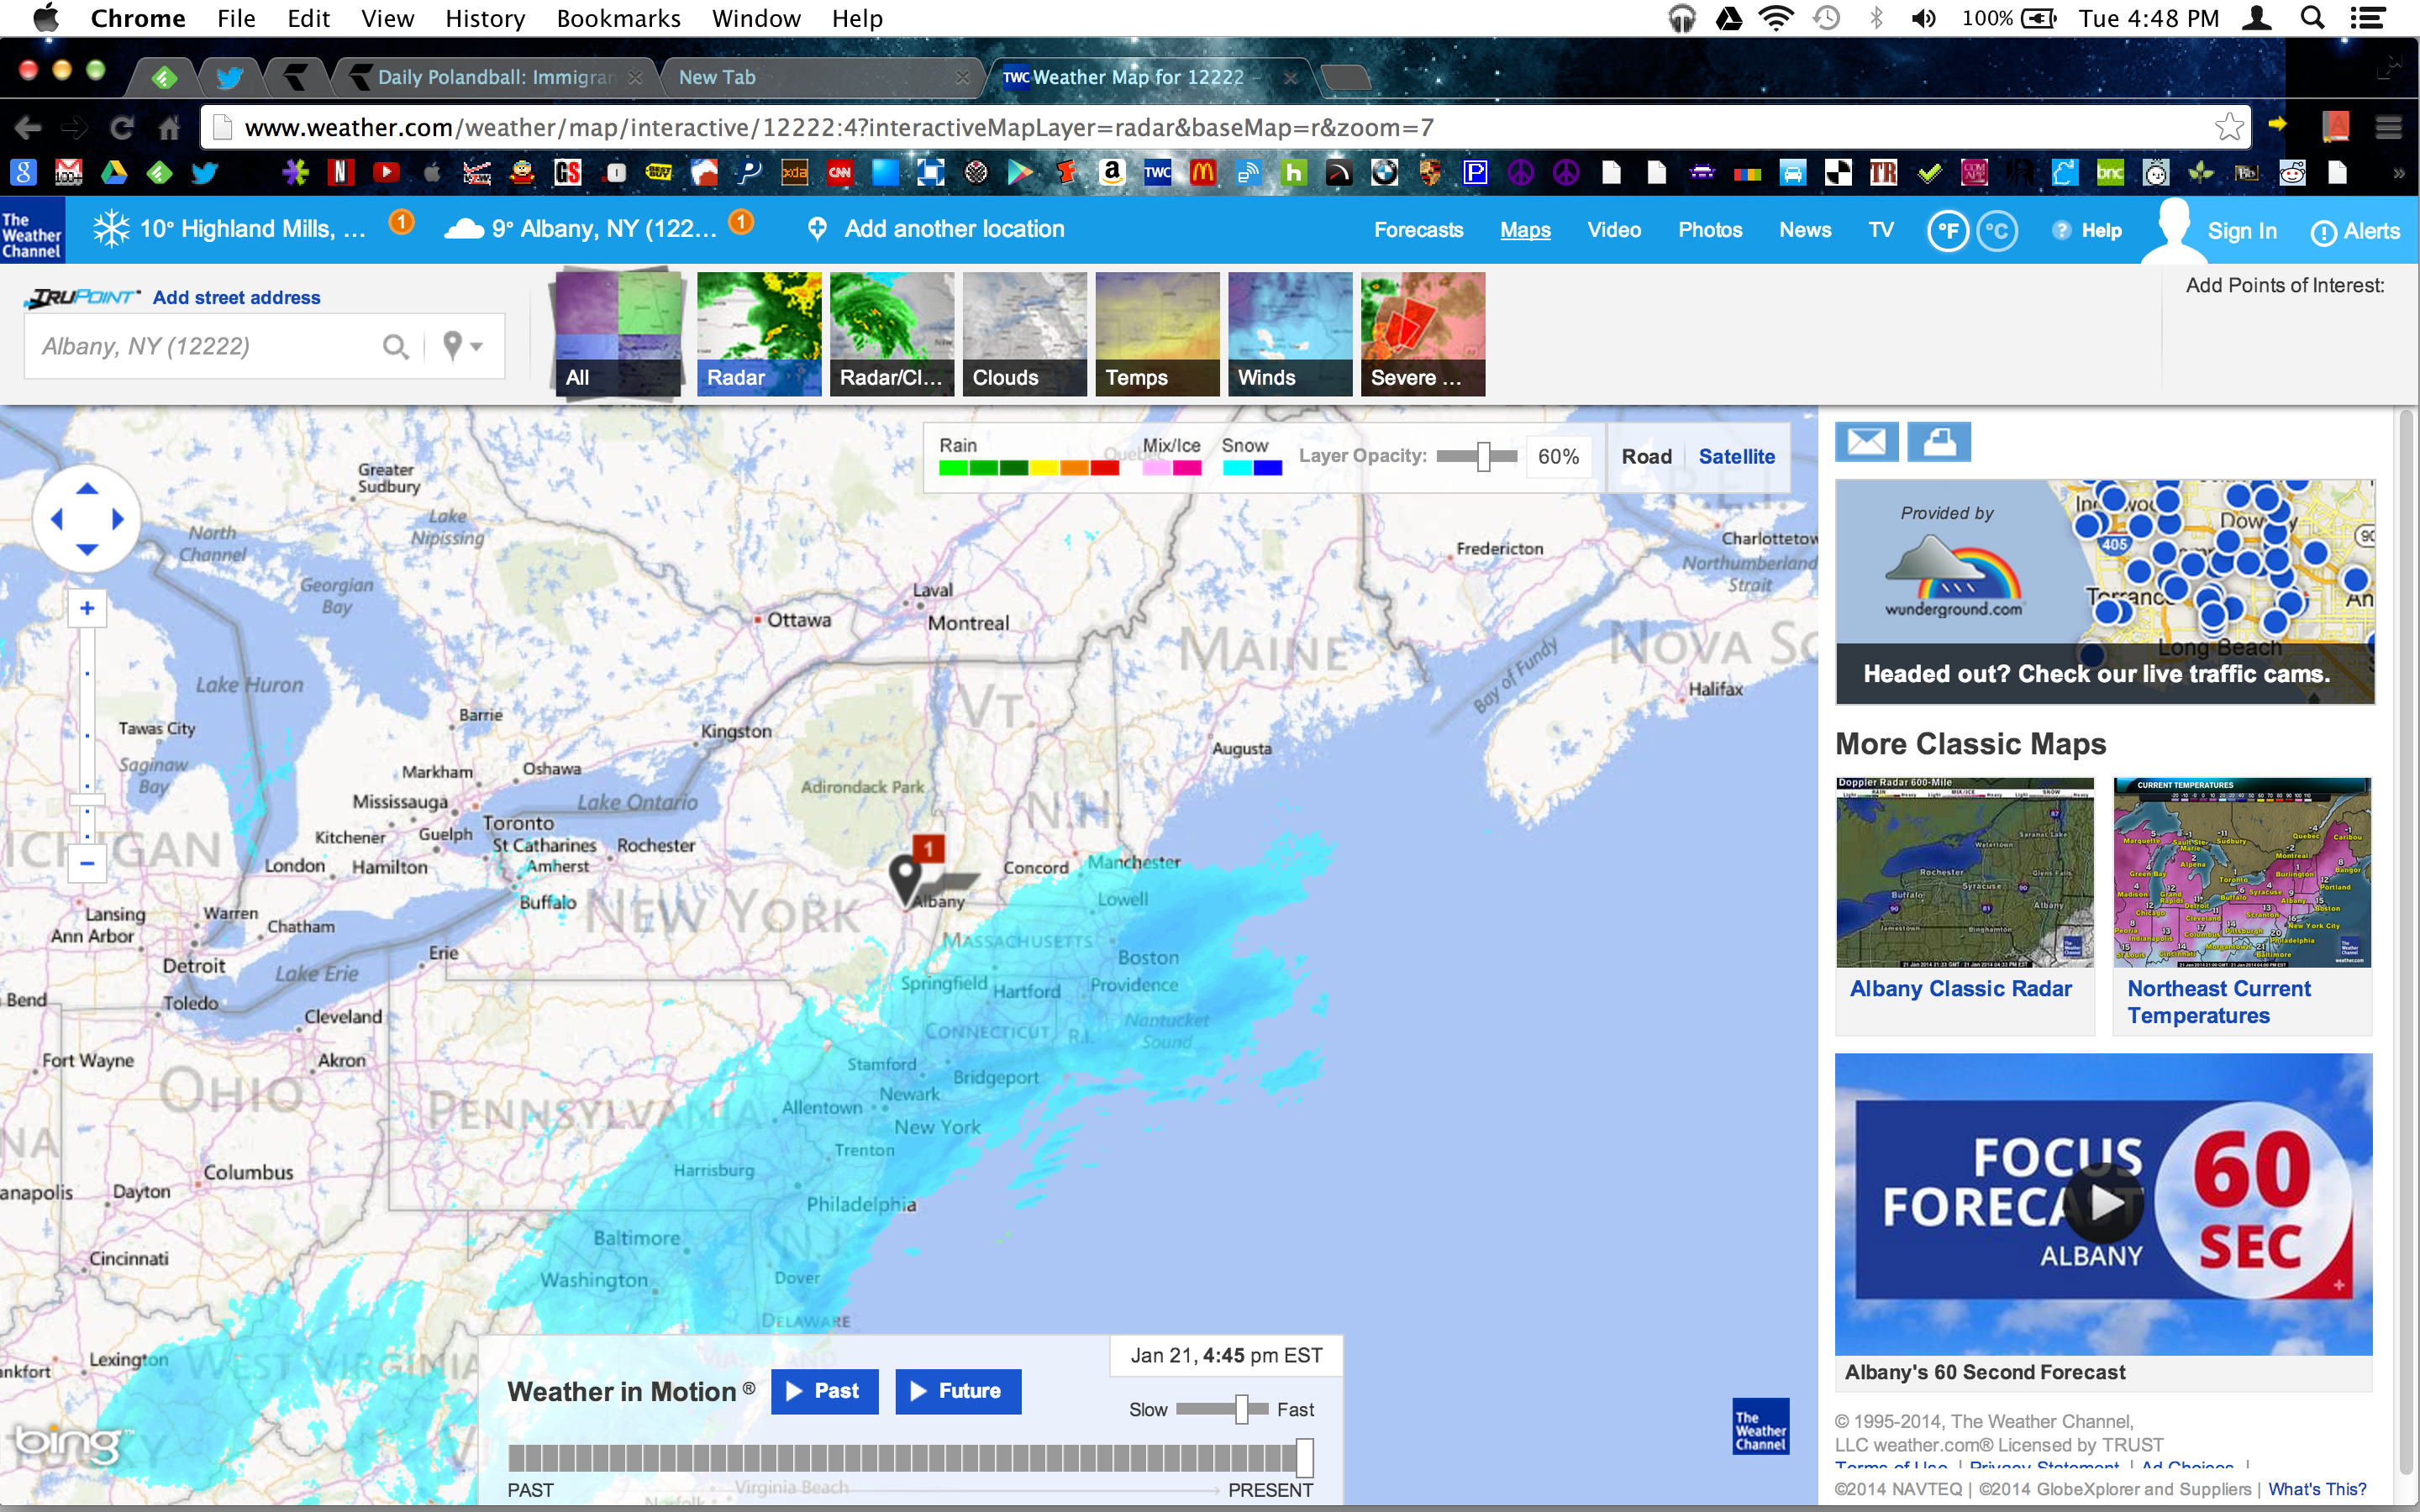Click the Future weather animation button
This screenshot has height=1512, width=2420.
pyautogui.click(x=955, y=1390)
